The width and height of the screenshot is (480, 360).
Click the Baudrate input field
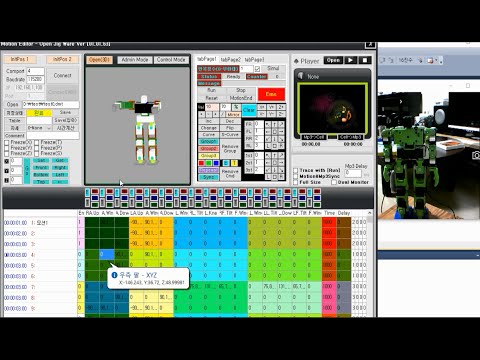coord(35,79)
